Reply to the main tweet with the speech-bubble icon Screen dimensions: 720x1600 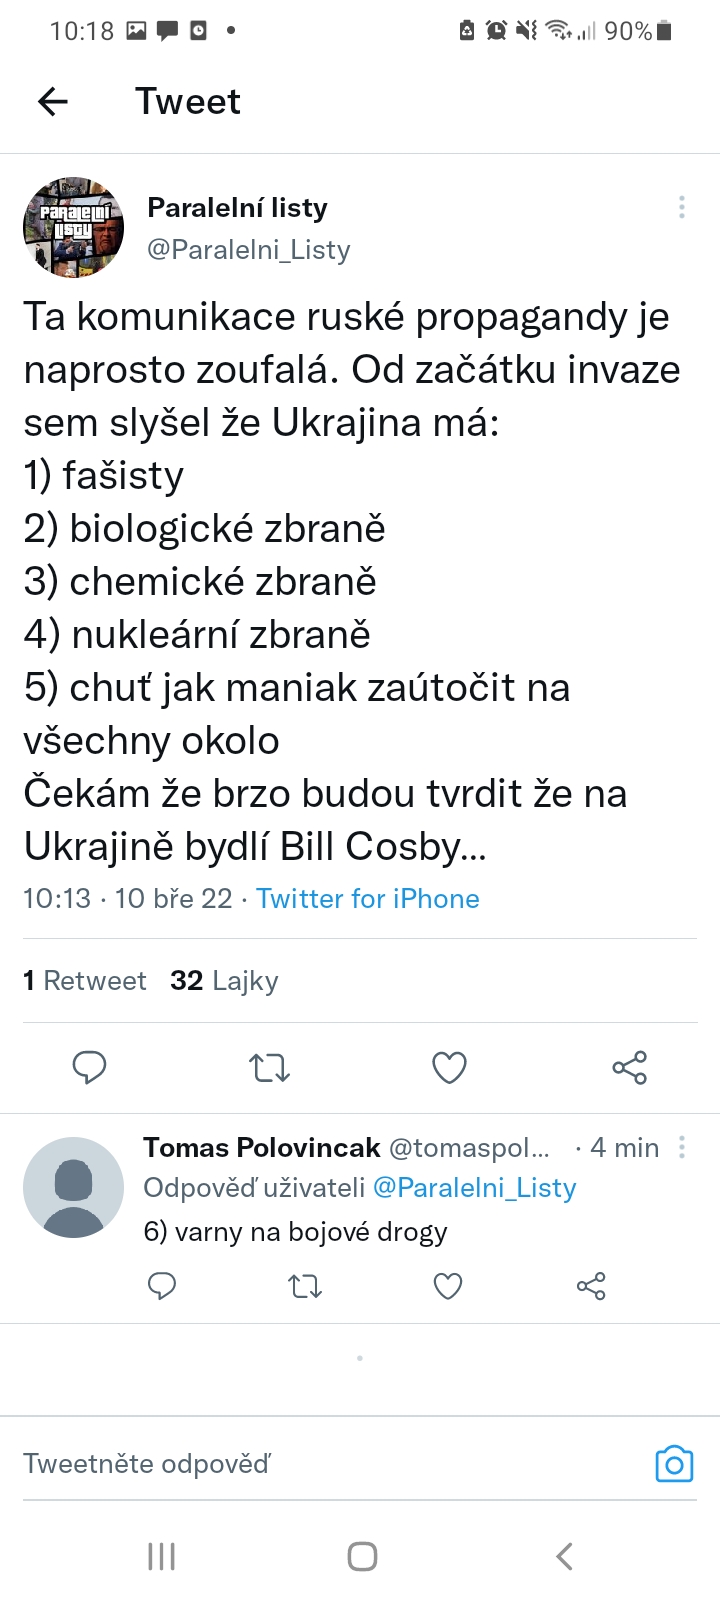click(90, 1068)
